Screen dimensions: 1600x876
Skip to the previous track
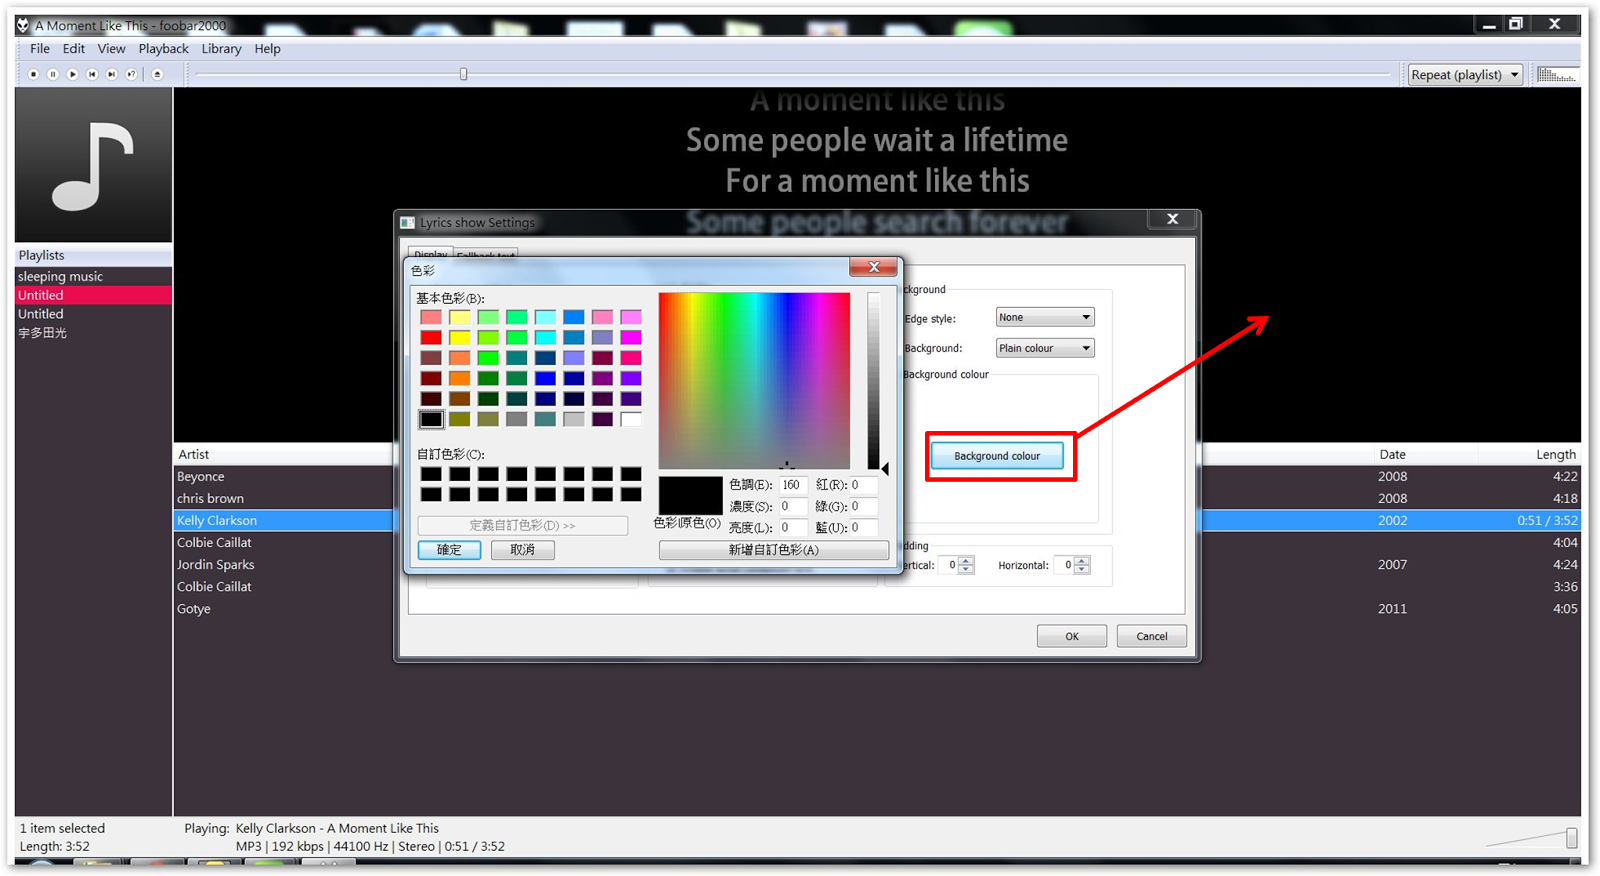pos(92,74)
